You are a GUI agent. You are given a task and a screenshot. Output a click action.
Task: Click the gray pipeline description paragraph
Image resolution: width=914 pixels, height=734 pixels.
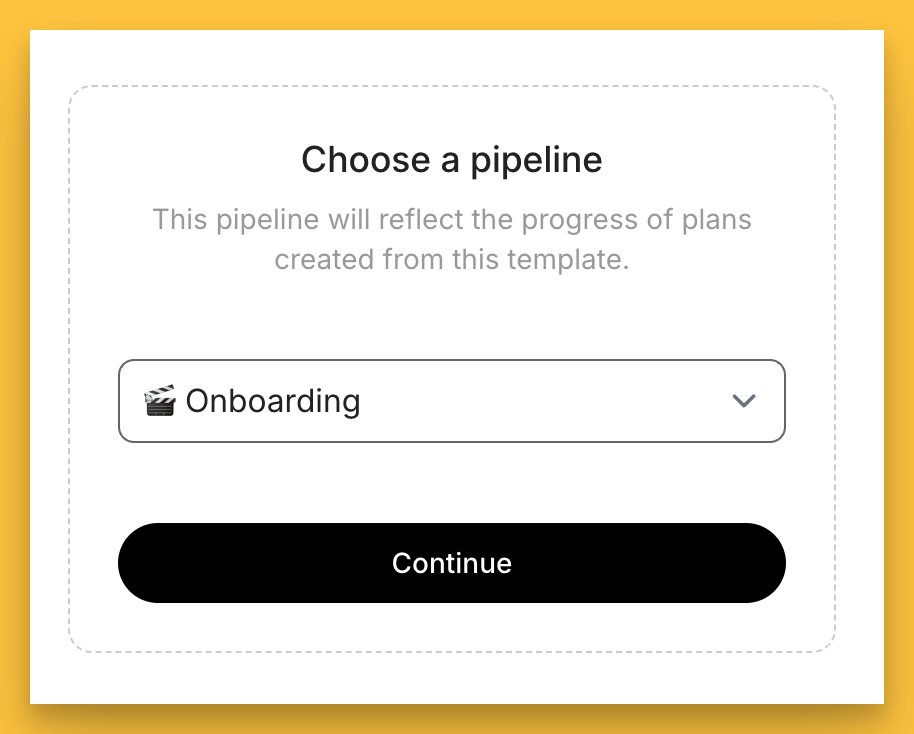[452, 240]
